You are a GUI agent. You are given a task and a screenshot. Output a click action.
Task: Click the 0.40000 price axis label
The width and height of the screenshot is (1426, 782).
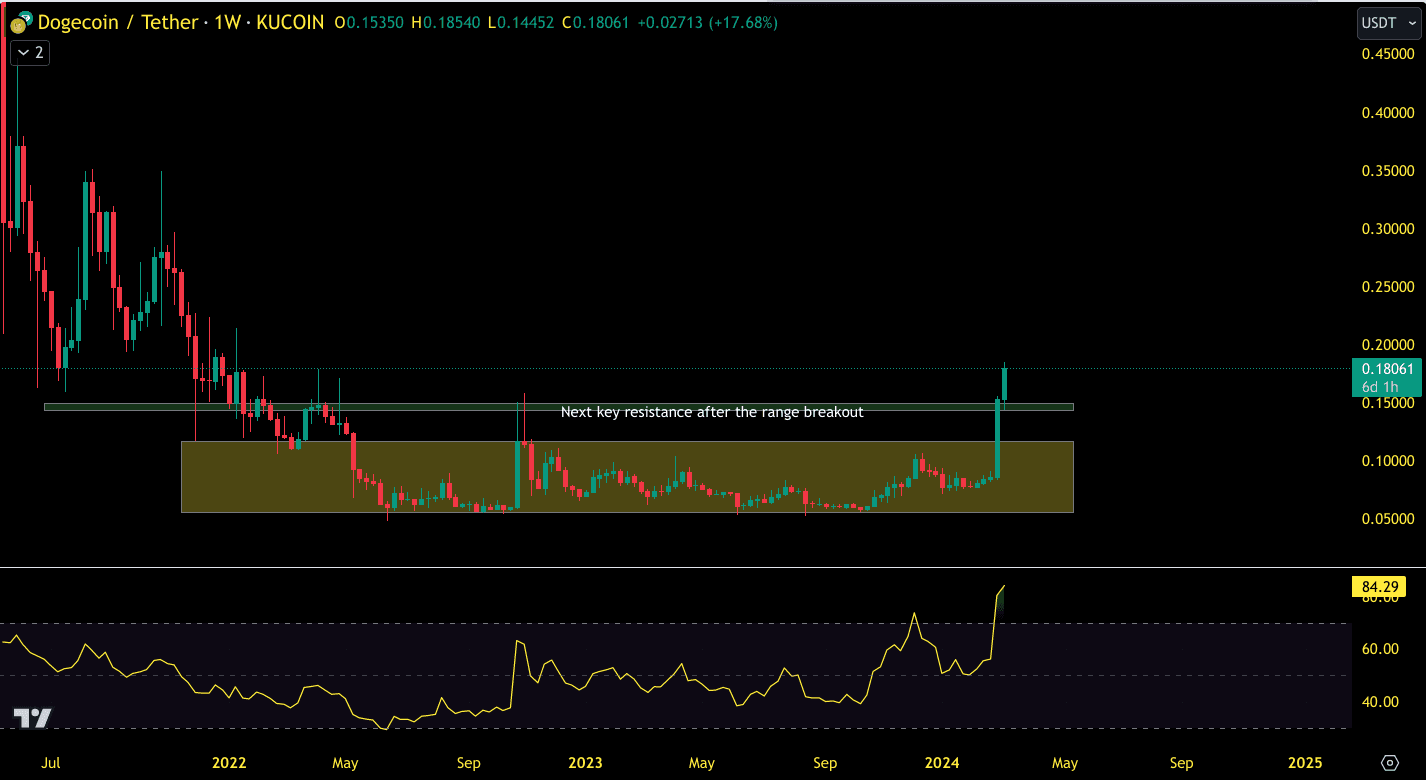click(x=1388, y=112)
